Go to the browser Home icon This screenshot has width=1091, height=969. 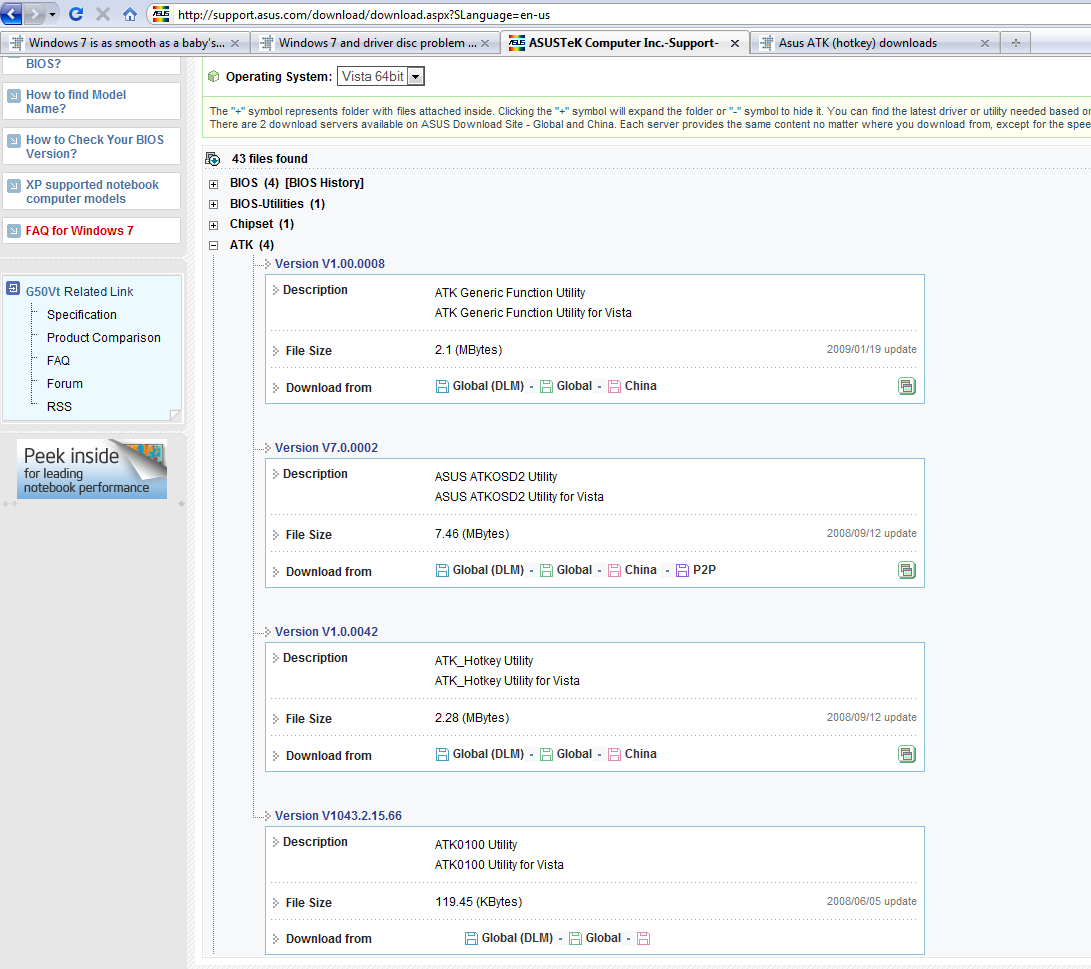click(129, 14)
